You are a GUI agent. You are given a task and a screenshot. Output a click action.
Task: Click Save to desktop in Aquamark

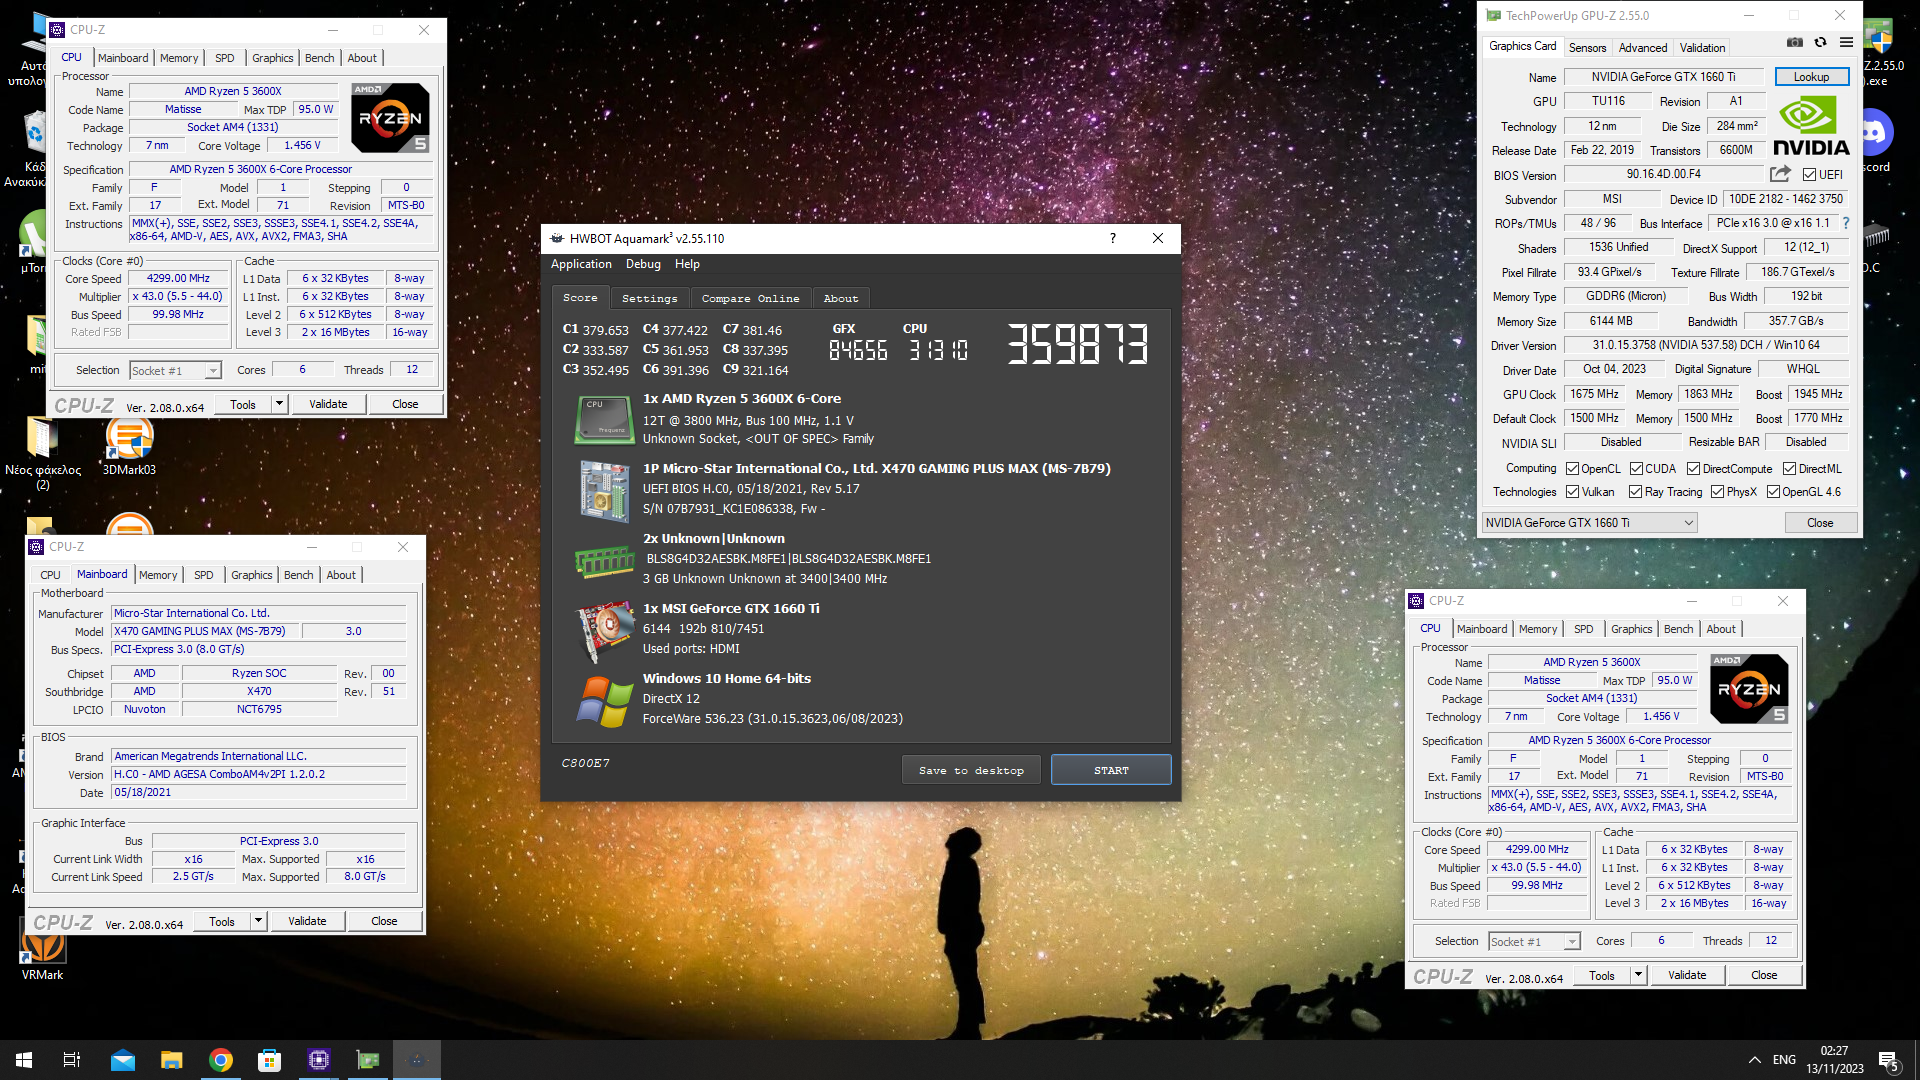[971, 770]
